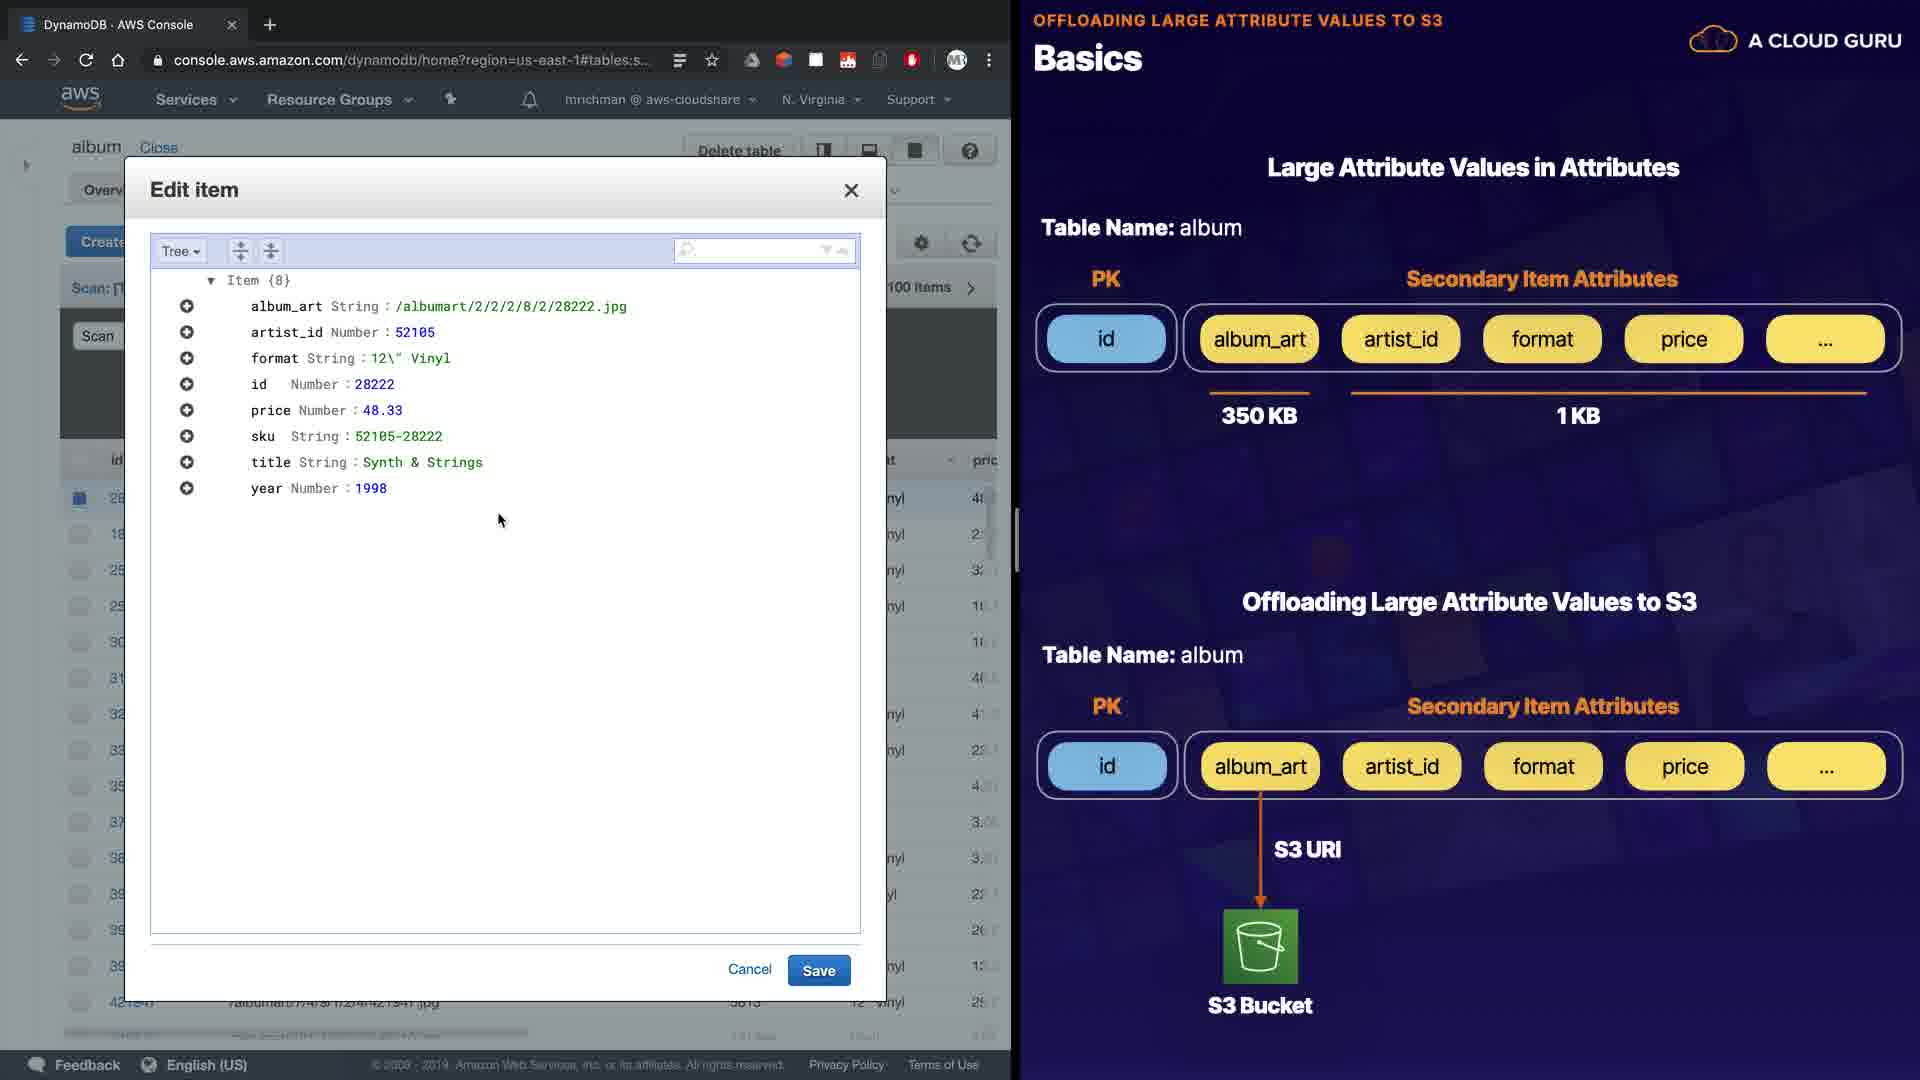
Task: Click collapse all fields icon in editor
Action: coord(271,251)
